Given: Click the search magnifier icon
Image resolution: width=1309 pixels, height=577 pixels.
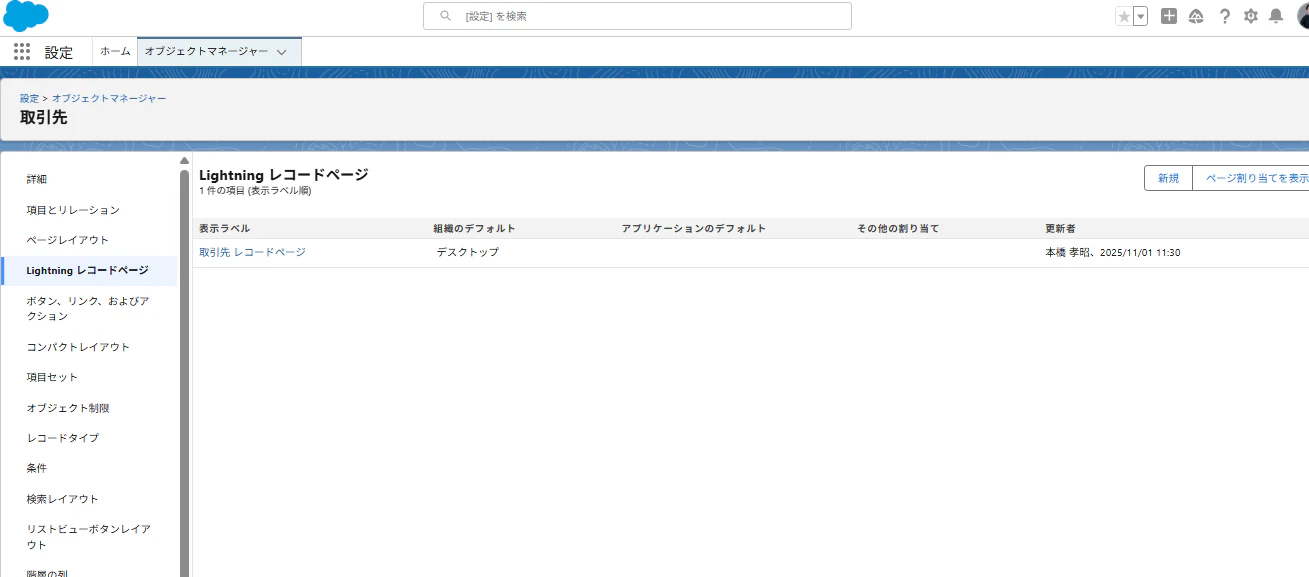Looking at the screenshot, I should point(446,16).
